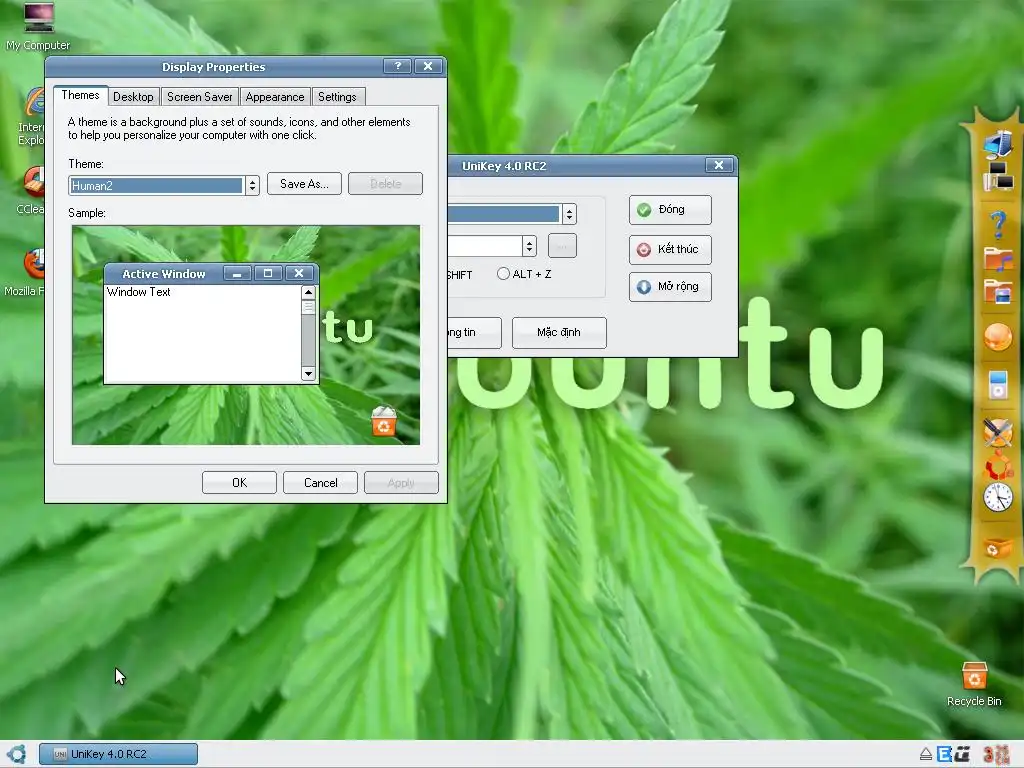Click Active Window sample minimize button

(237, 273)
